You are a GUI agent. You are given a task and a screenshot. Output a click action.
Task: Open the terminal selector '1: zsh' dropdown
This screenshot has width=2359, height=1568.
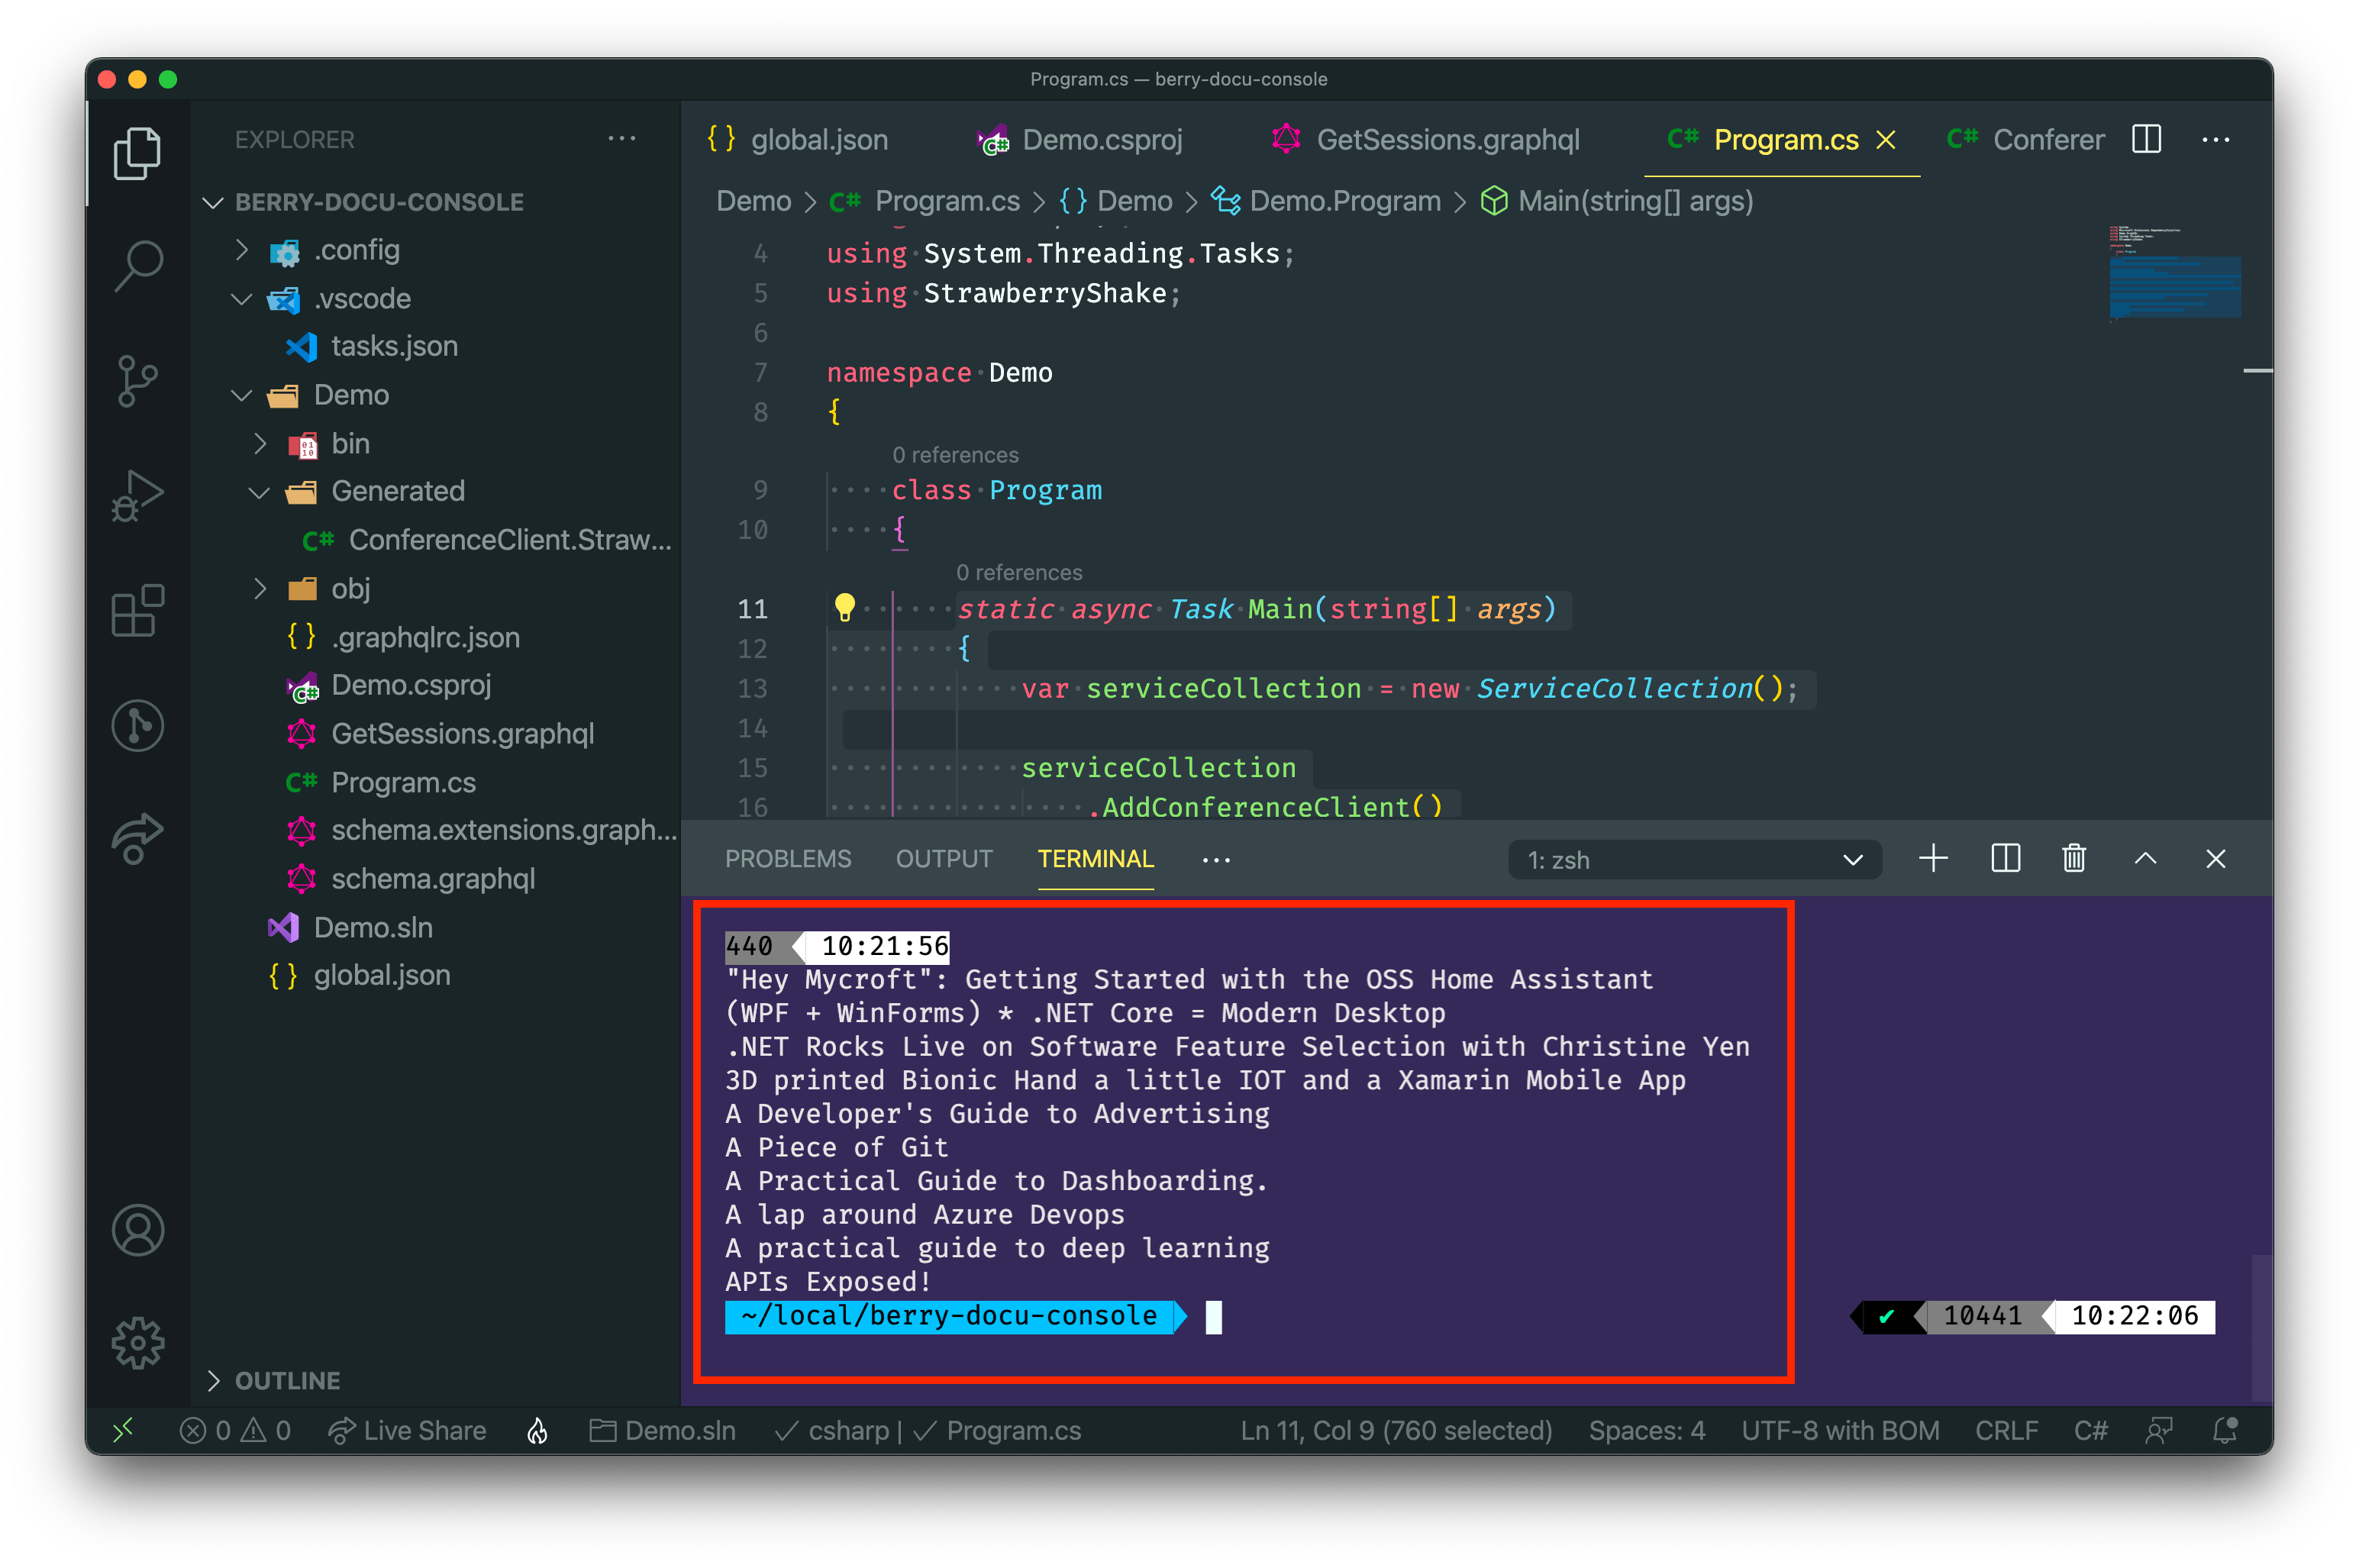(x=1694, y=860)
